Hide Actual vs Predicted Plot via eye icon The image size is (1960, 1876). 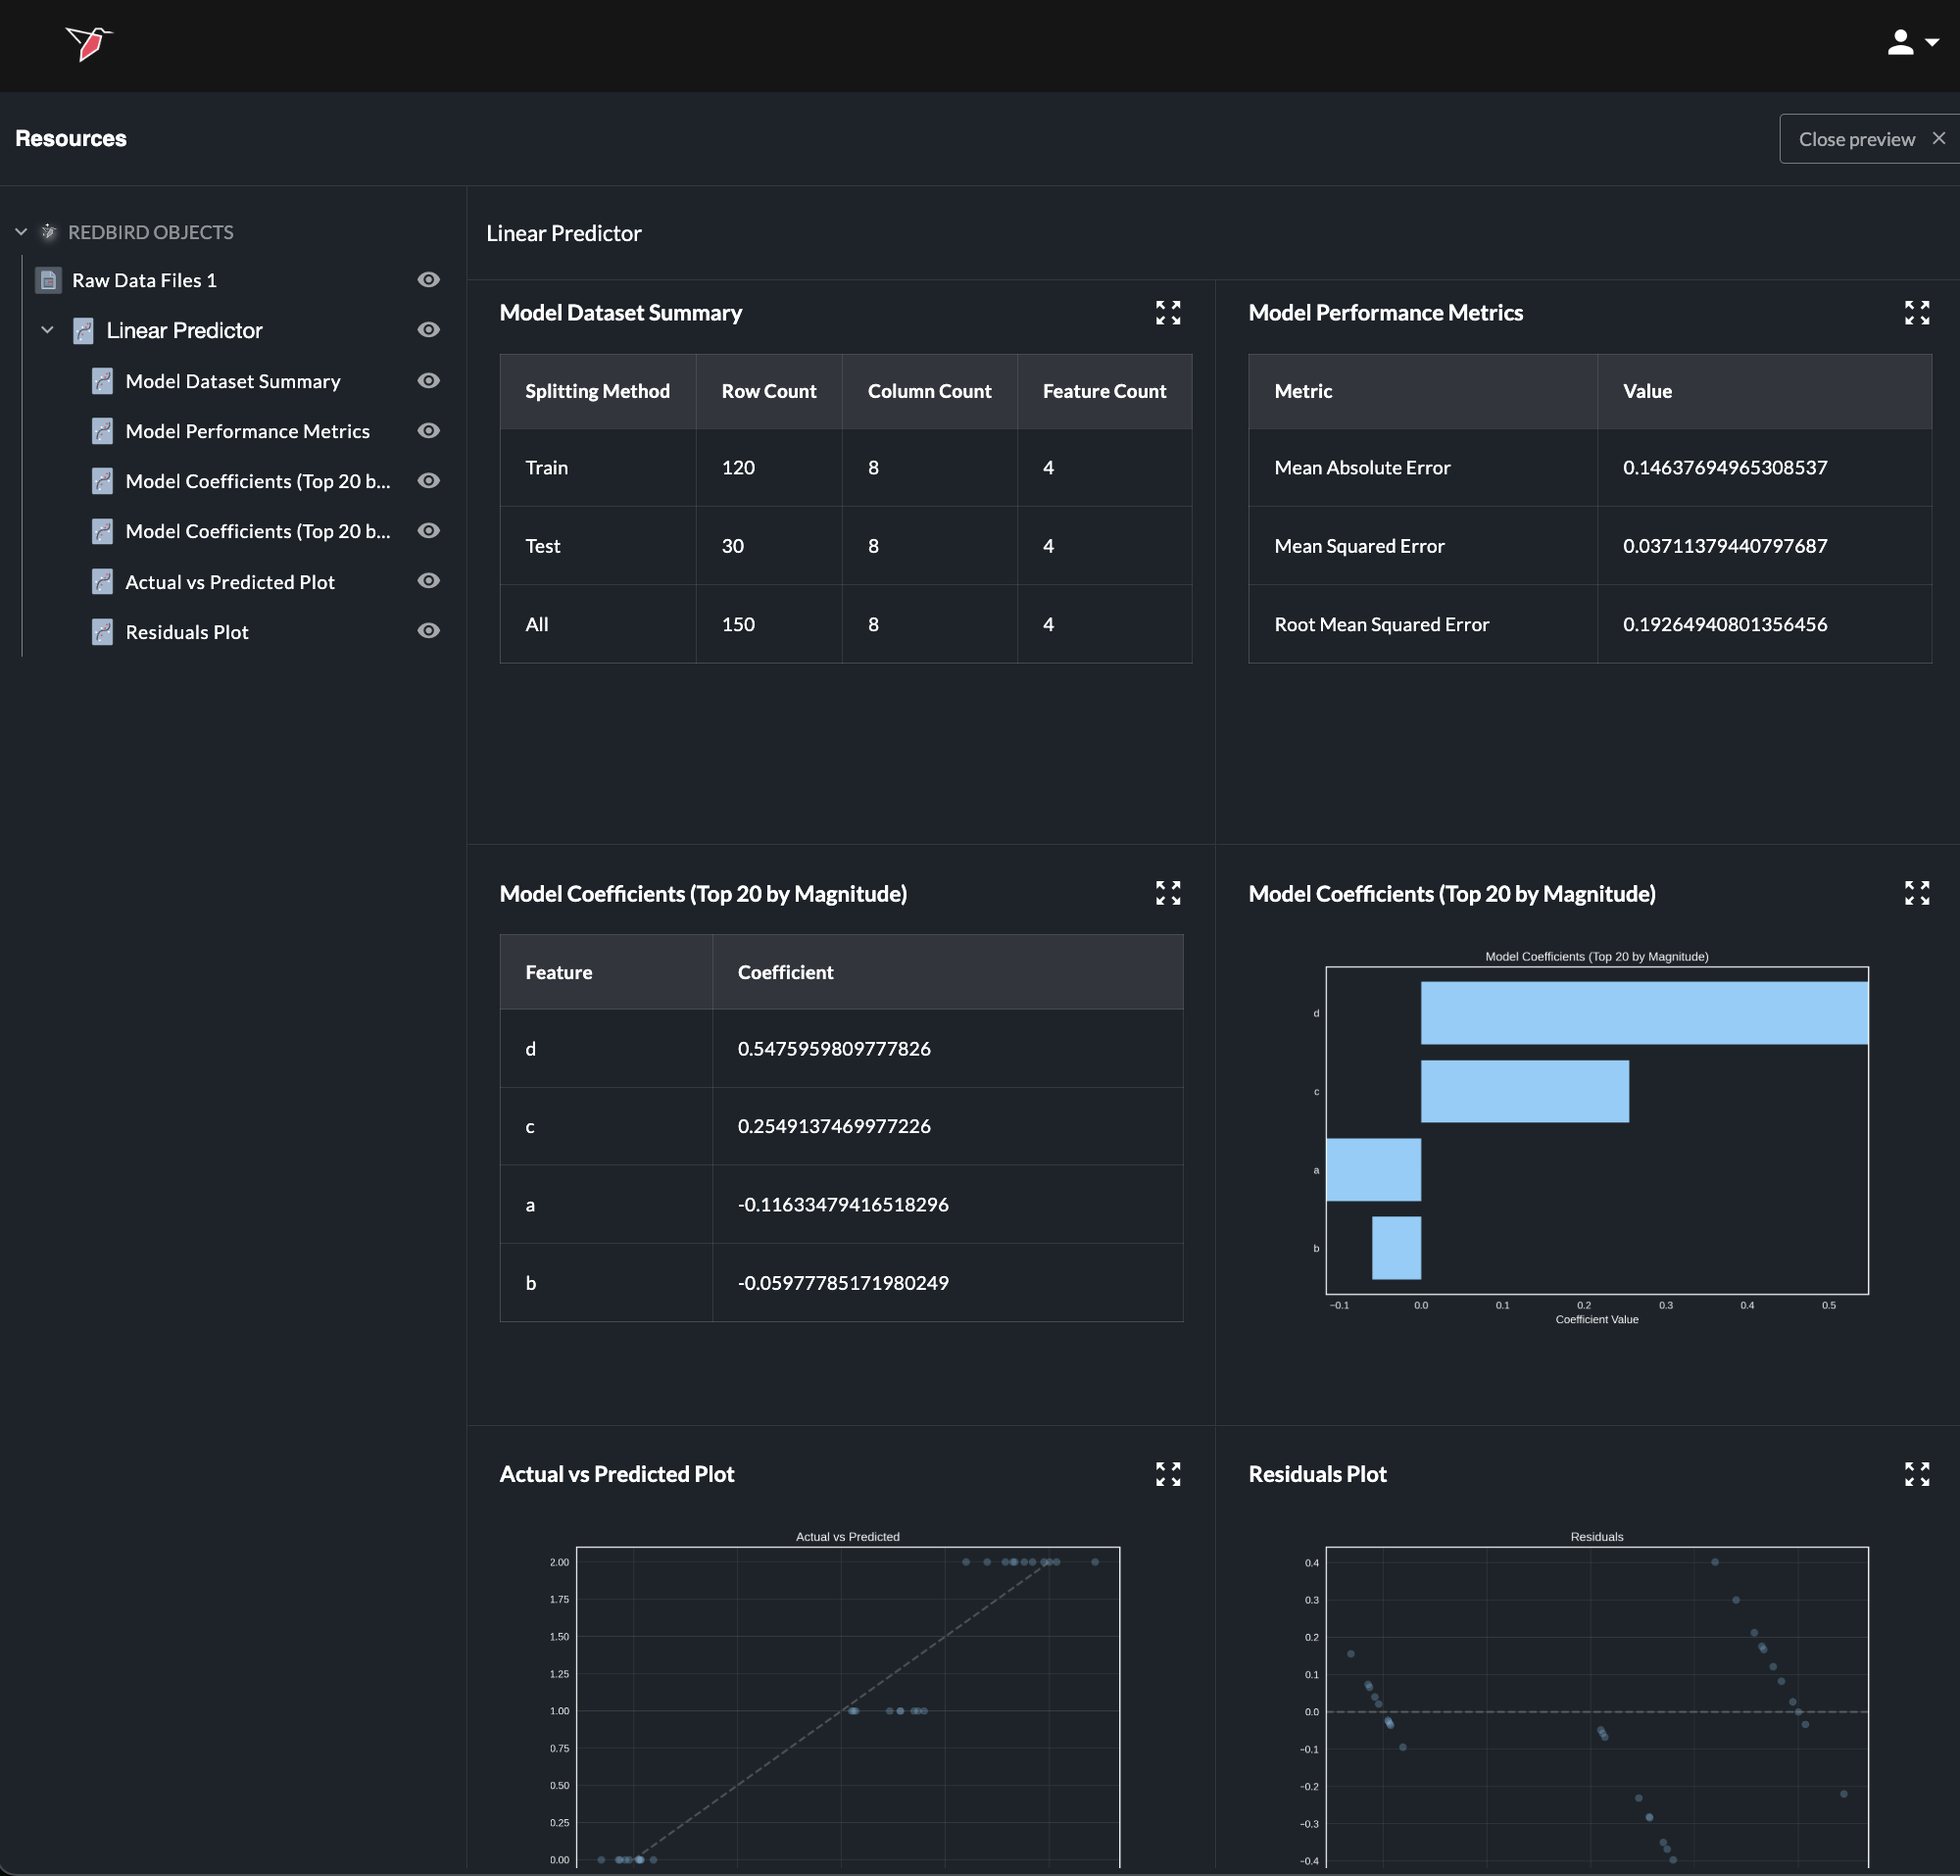click(x=428, y=581)
